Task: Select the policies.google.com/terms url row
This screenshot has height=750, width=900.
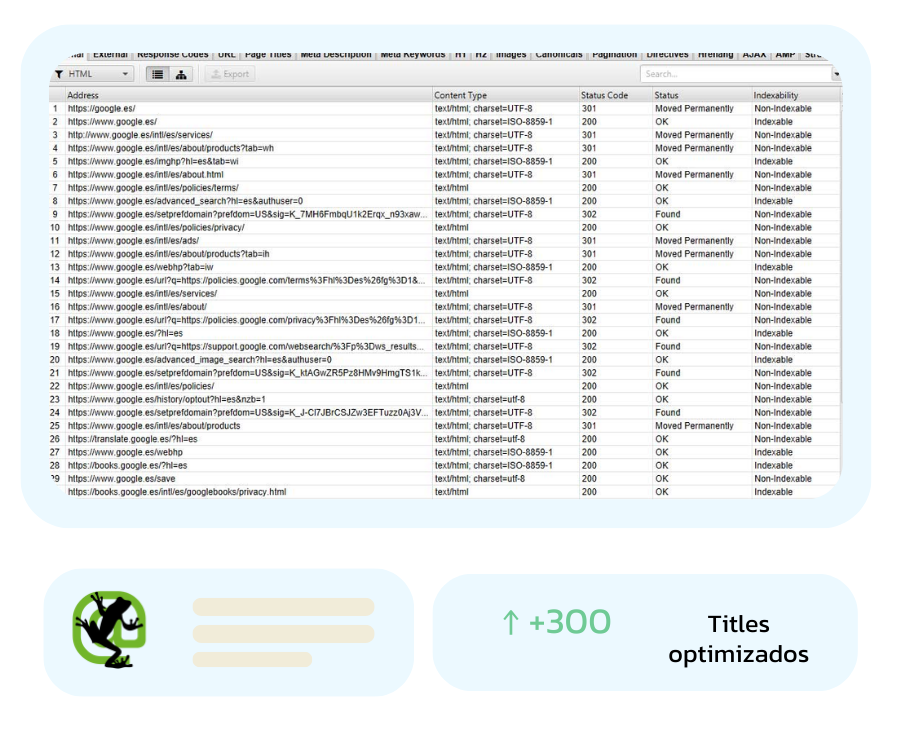Action: (247, 280)
